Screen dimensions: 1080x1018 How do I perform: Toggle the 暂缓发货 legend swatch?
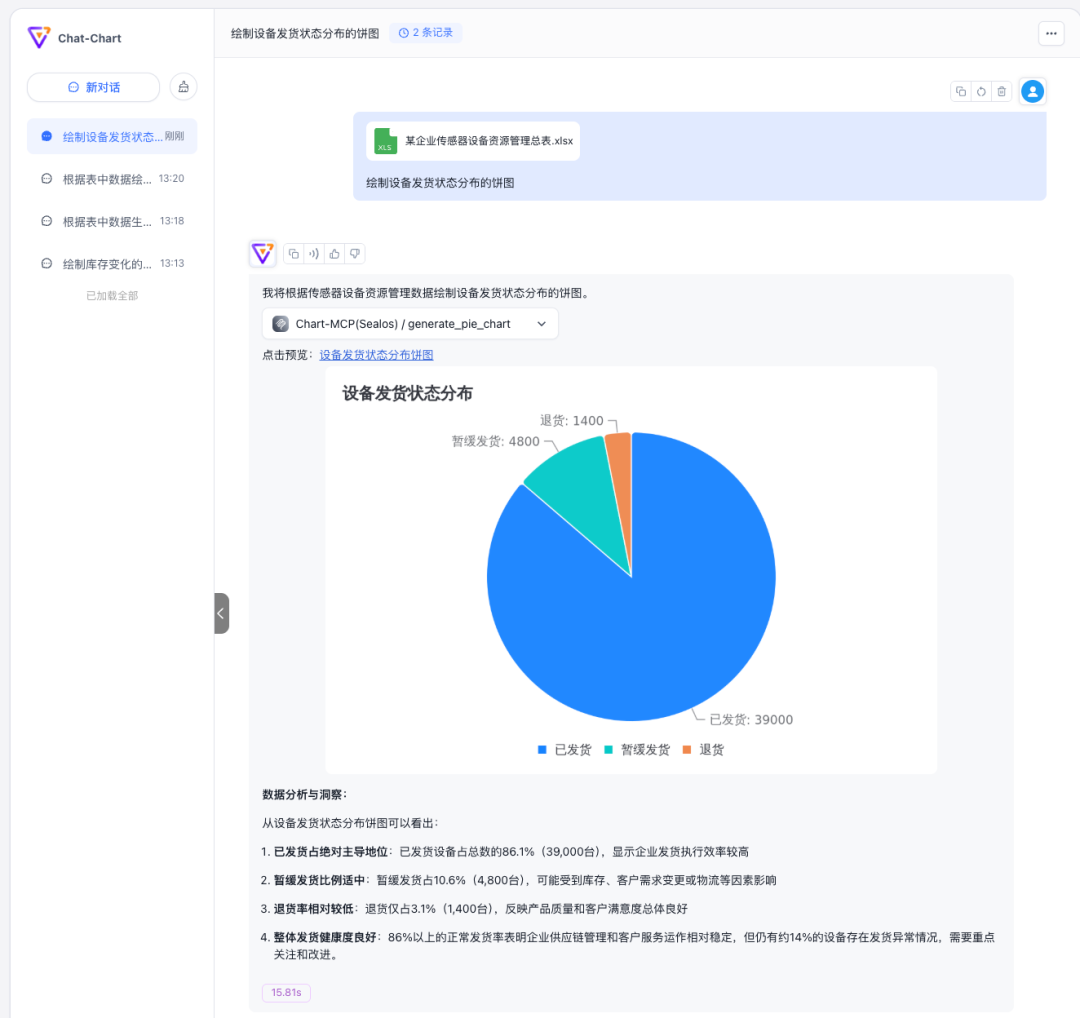click(x=608, y=749)
